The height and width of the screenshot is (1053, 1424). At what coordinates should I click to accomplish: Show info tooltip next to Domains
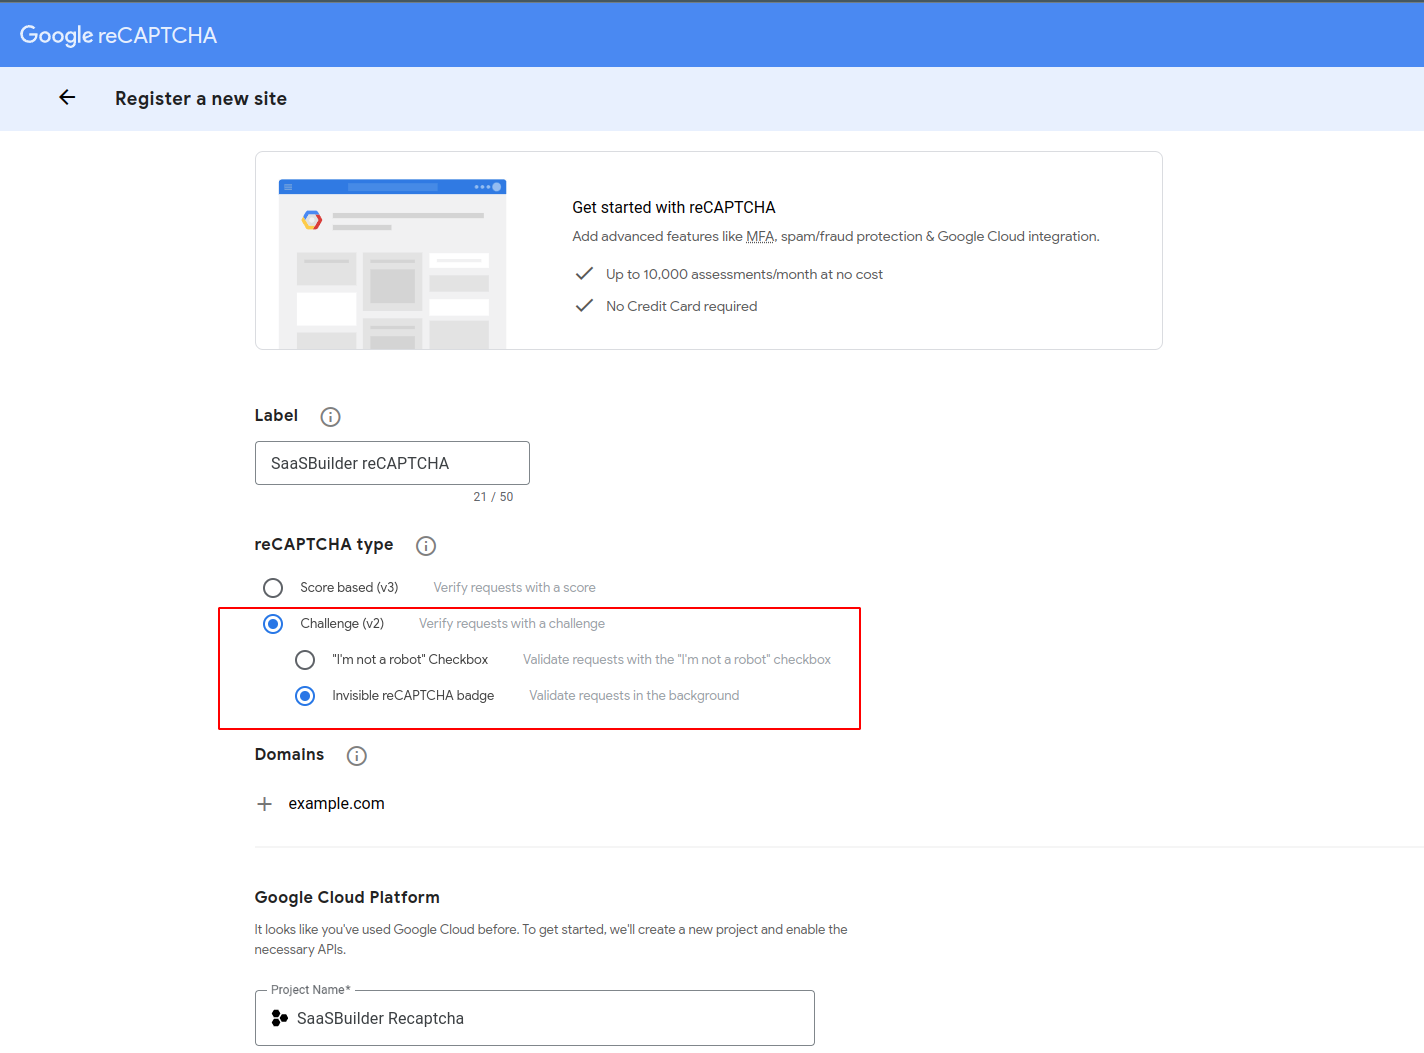[357, 756]
